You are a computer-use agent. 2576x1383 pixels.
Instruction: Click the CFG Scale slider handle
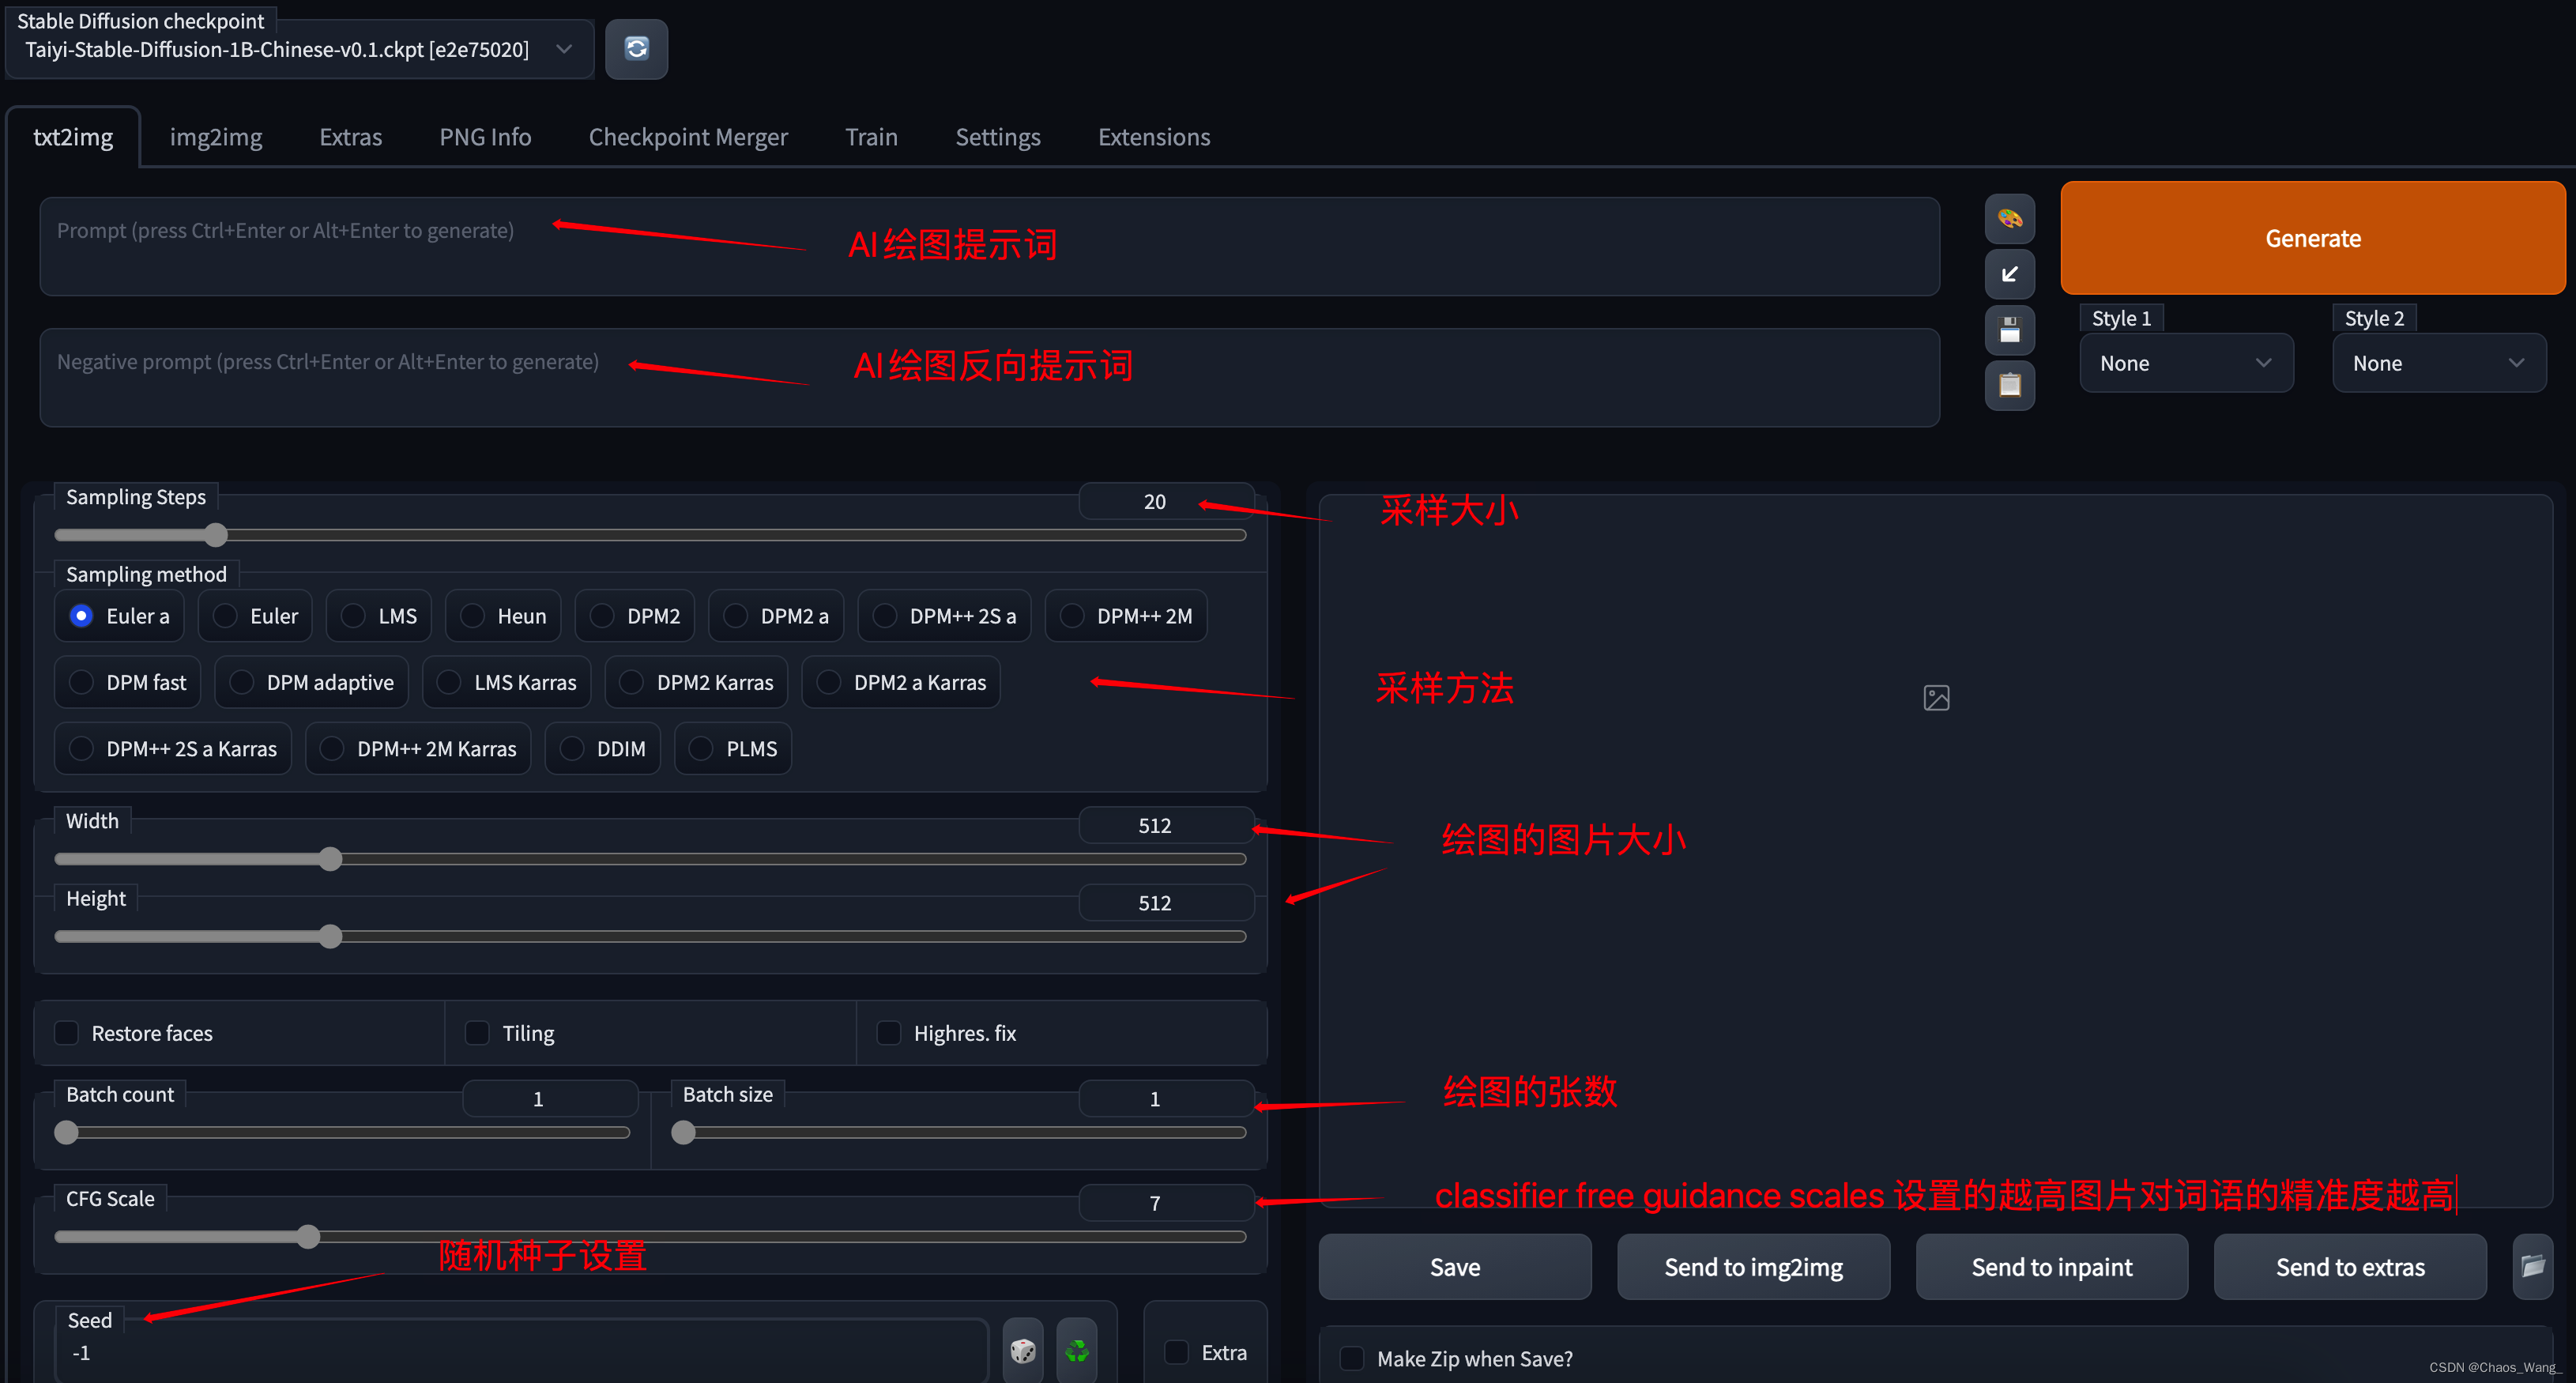[x=308, y=1237]
